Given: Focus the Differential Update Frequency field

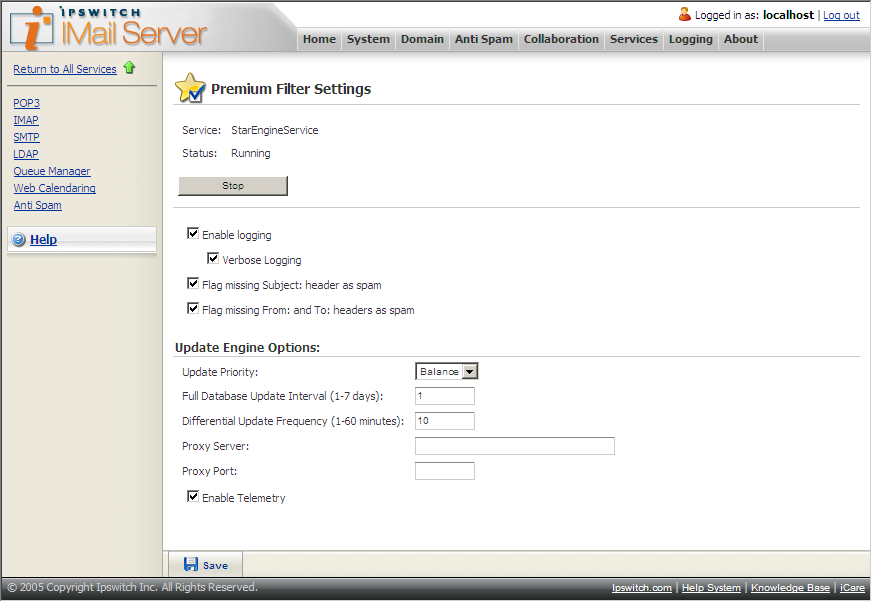Looking at the screenshot, I should click(444, 421).
